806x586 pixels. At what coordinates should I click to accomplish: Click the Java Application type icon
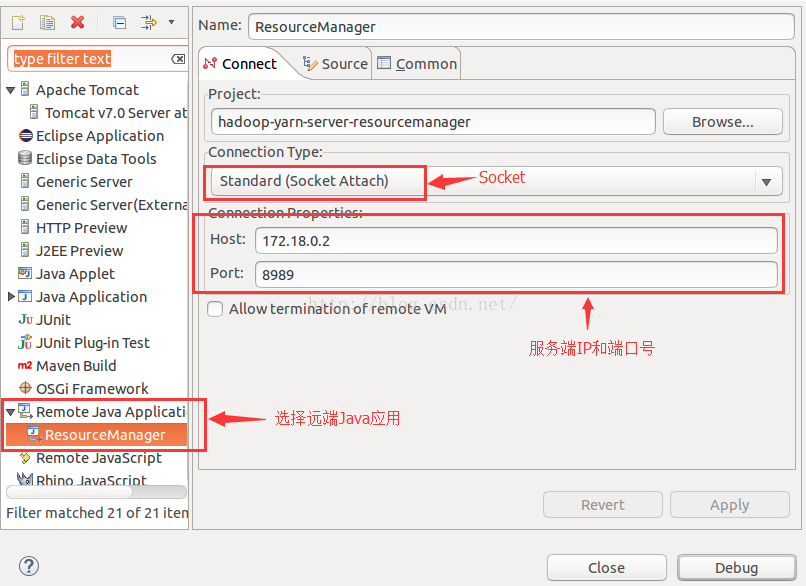[x=25, y=297]
